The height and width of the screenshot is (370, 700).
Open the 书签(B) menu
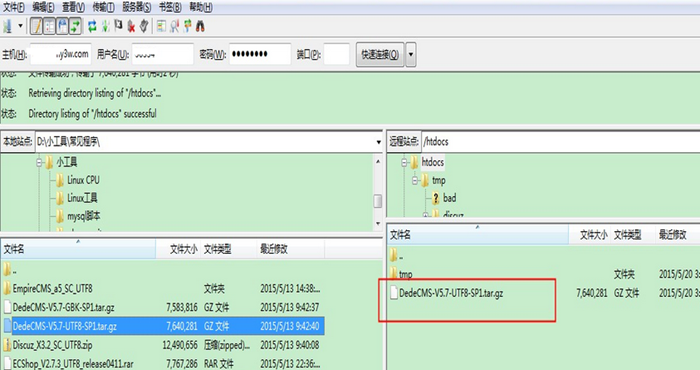click(x=170, y=7)
